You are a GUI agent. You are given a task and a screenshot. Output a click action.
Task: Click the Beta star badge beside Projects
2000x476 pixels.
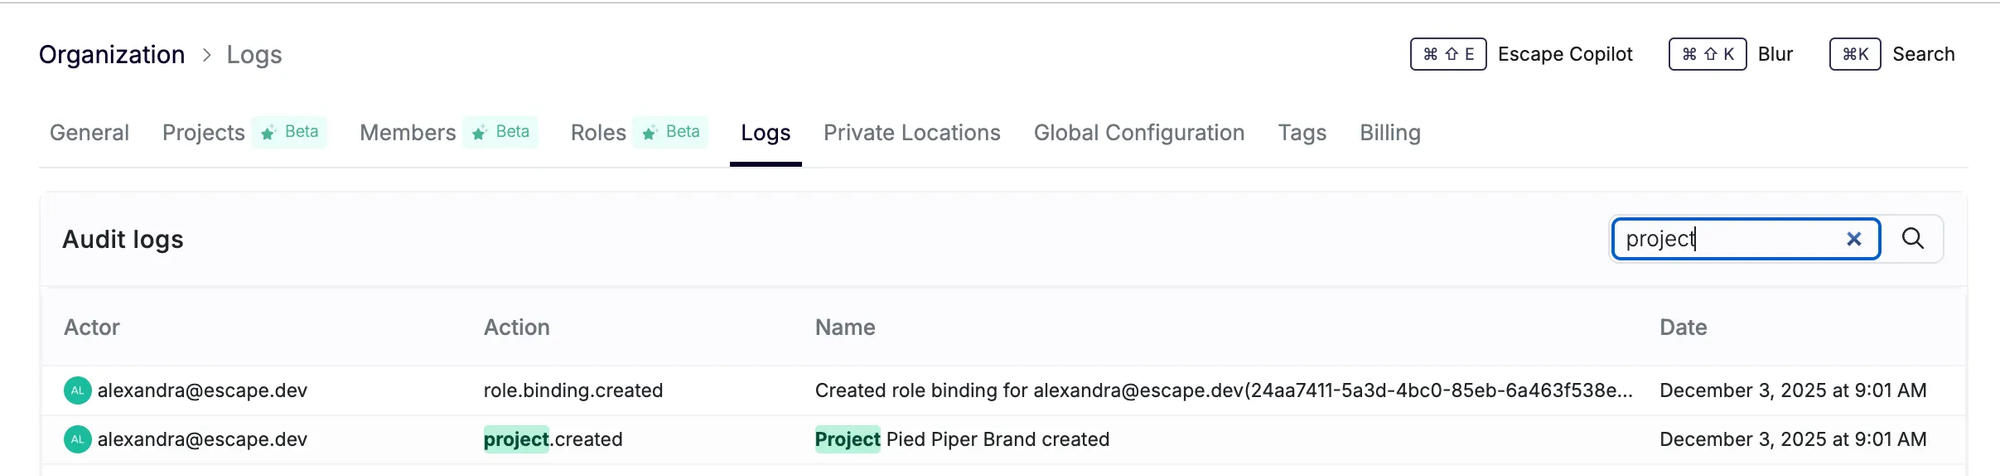click(290, 132)
